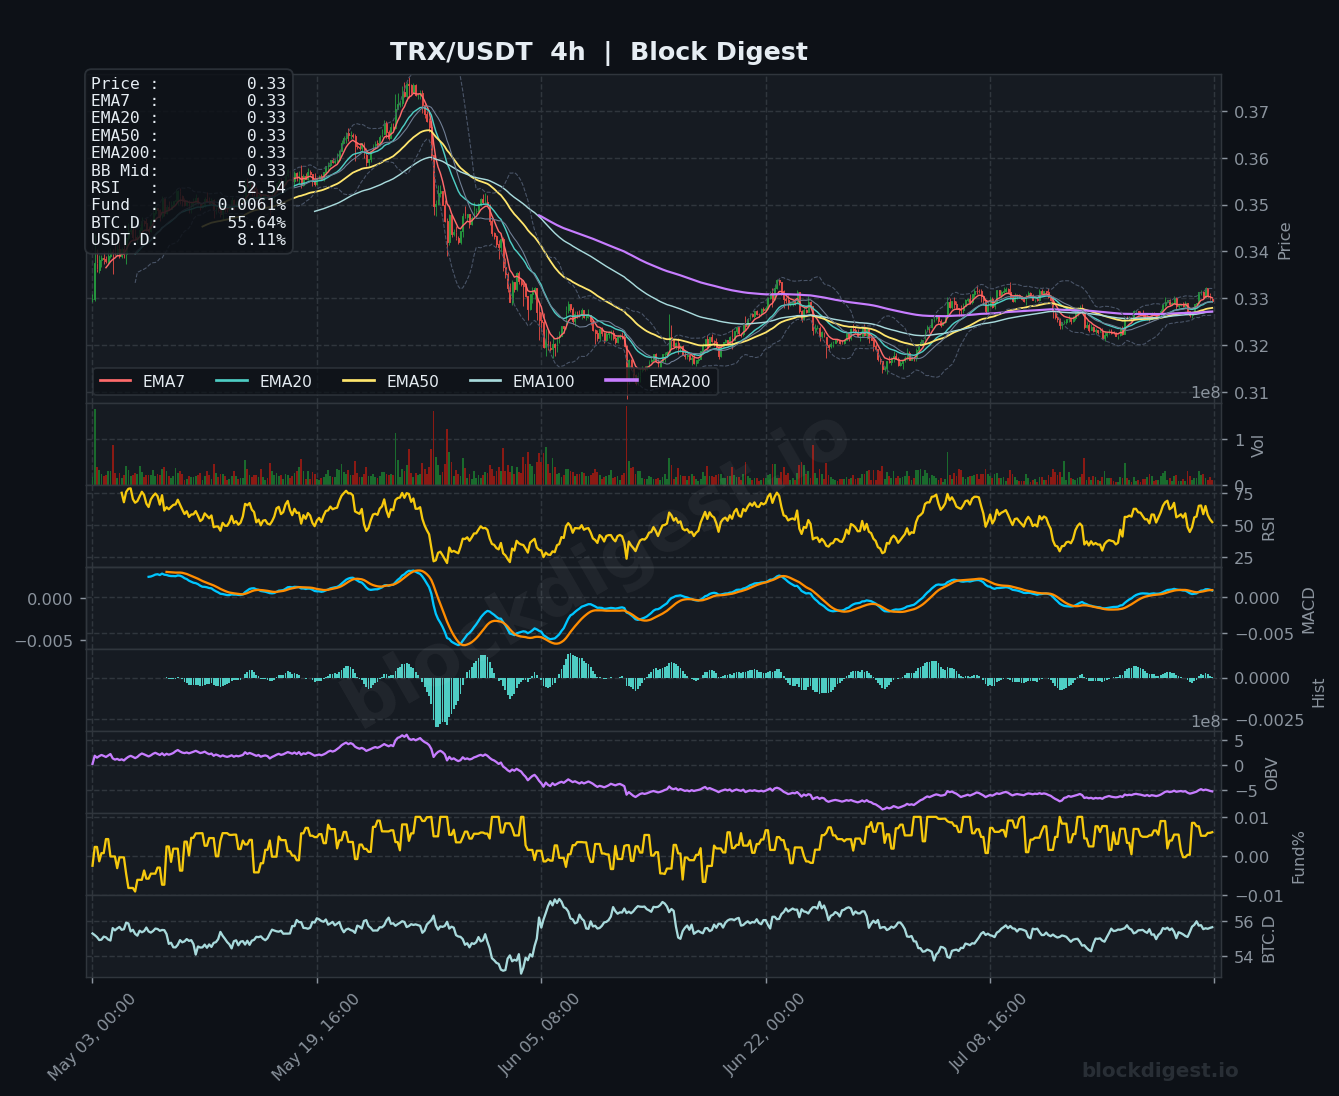Click the Hist axis tick −0.0025
This screenshot has width=1339, height=1096.
click(x=1269, y=721)
